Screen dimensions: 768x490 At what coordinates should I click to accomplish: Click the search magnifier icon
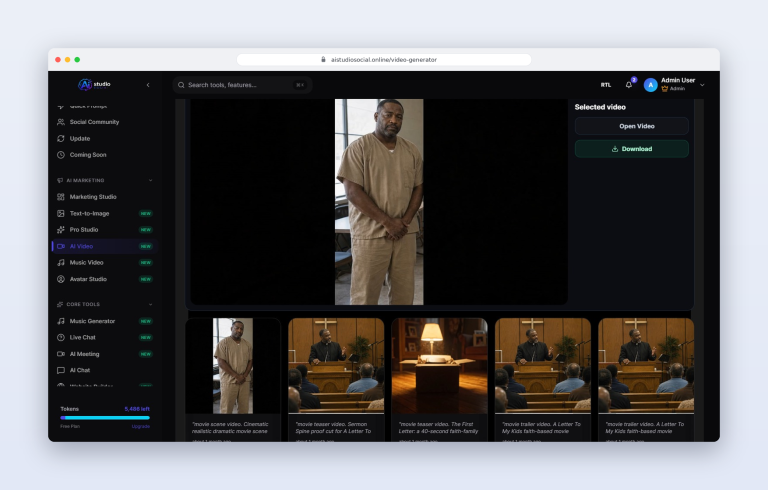pyautogui.click(x=181, y=85)
